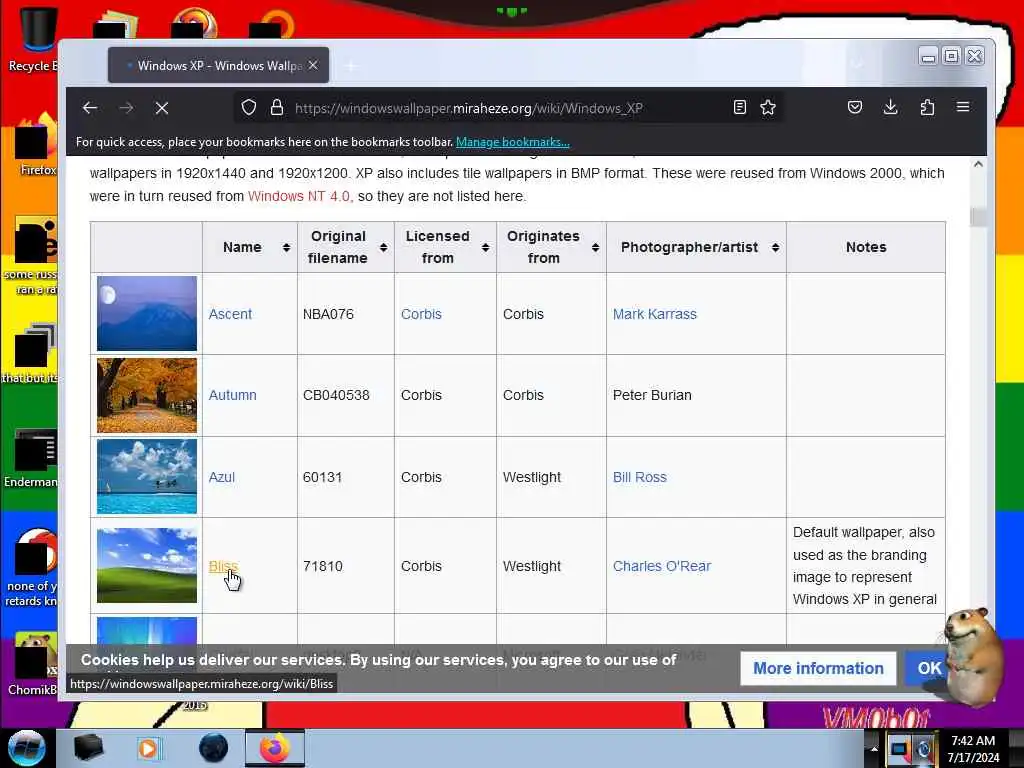Accept cookies with OK button

point(929,668)
